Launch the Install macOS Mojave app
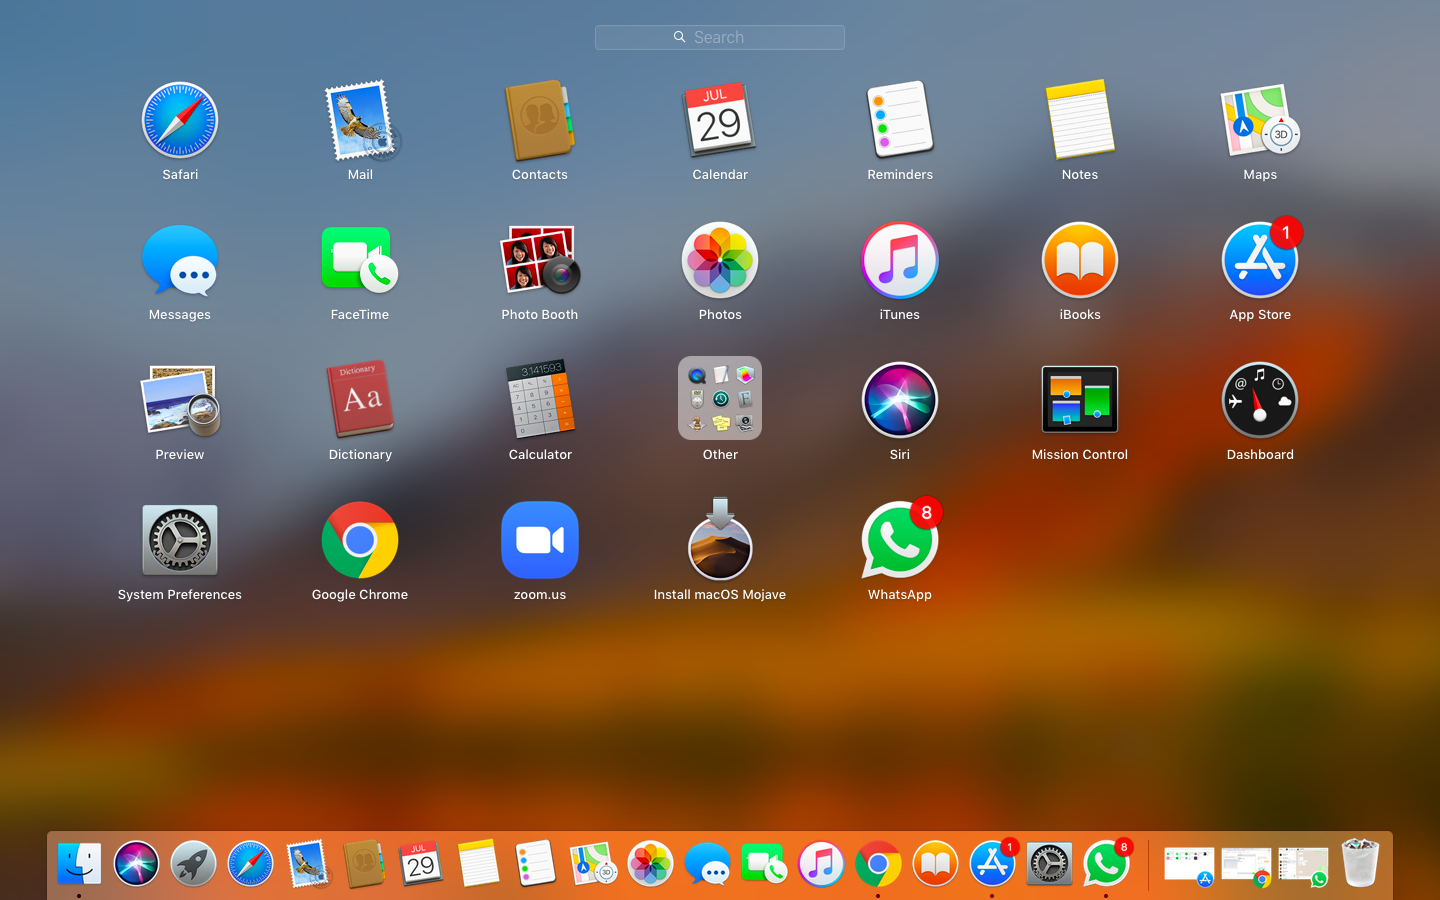Screen dimensions: 1440x900 (x=720, y=540)
